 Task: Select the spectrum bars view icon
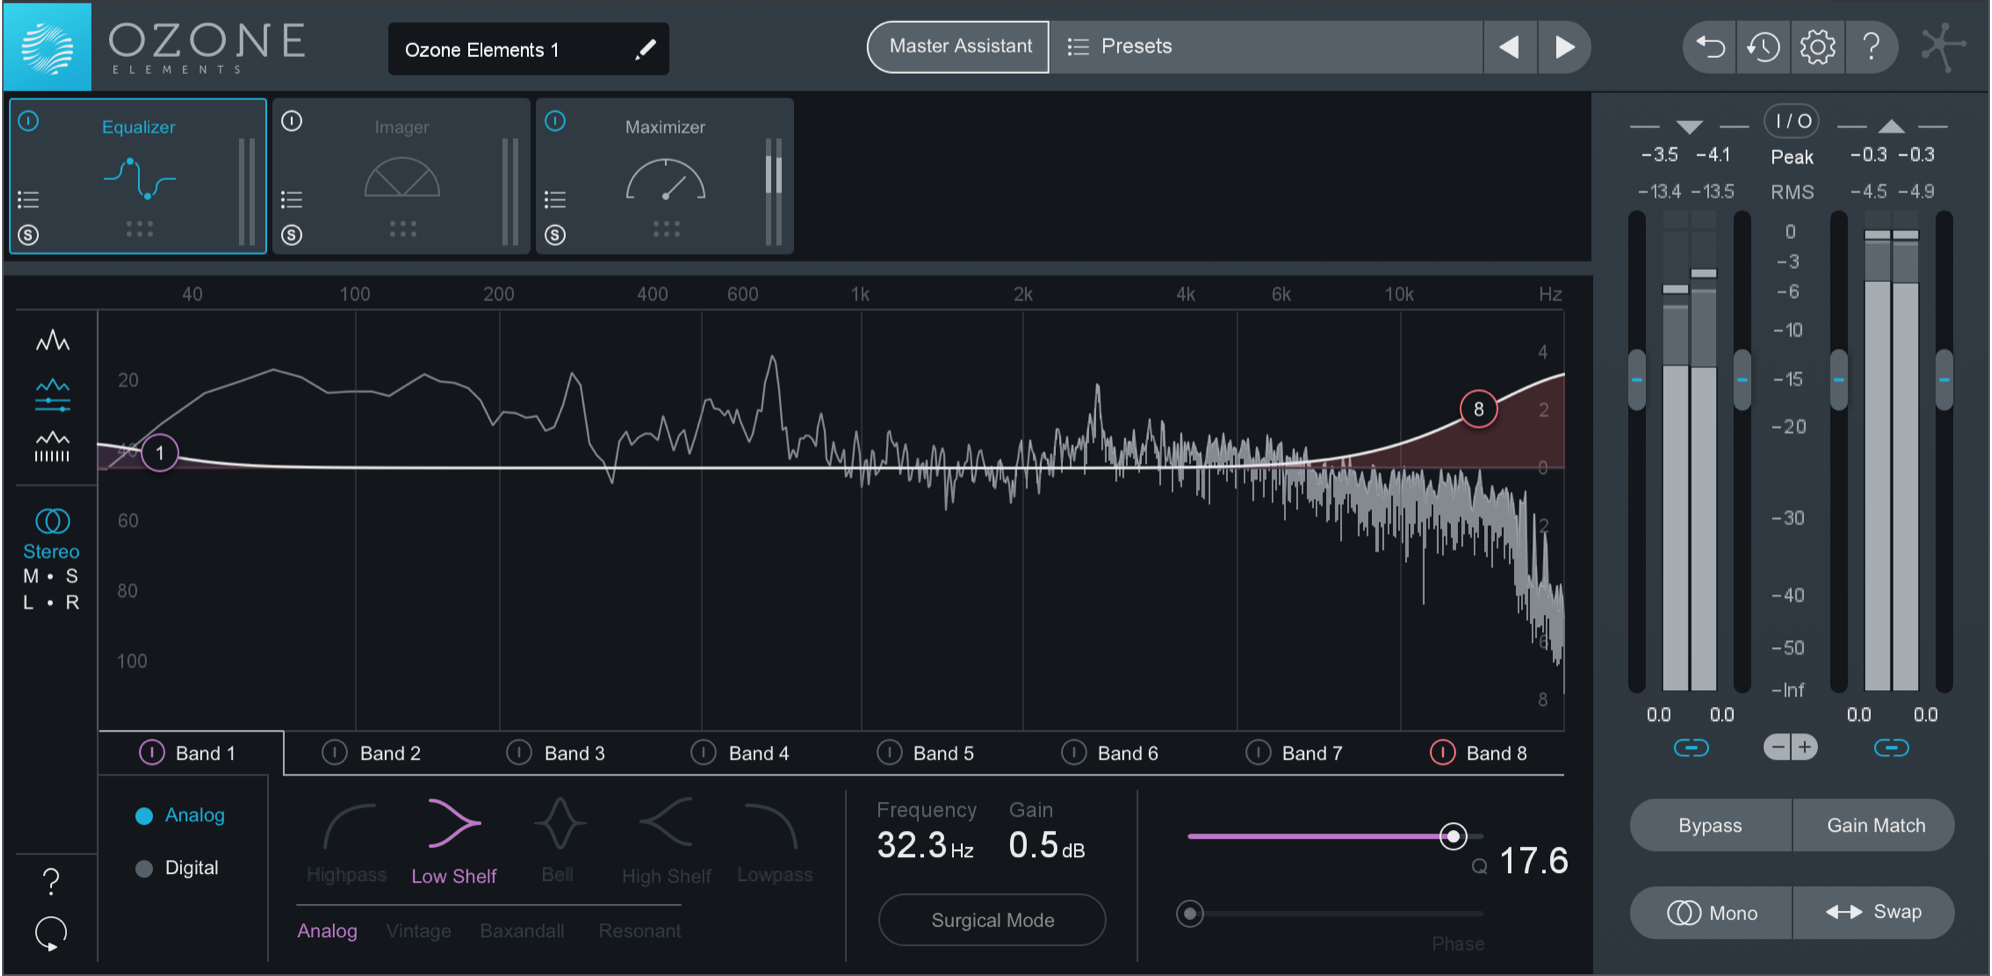[x=52, y=447]
